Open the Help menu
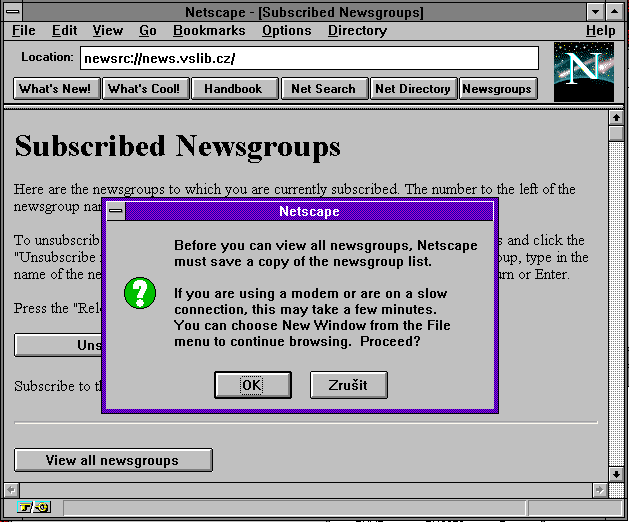 coord(600,30)
